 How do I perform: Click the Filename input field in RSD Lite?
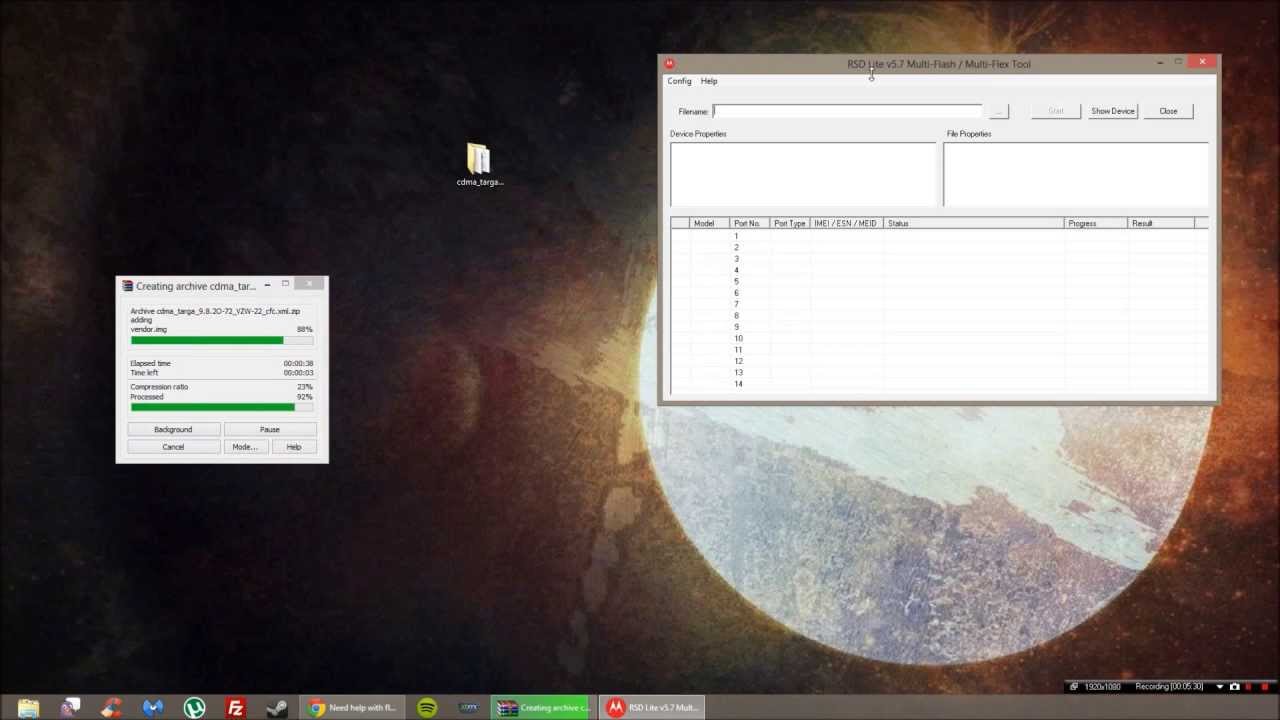(847, 111)
